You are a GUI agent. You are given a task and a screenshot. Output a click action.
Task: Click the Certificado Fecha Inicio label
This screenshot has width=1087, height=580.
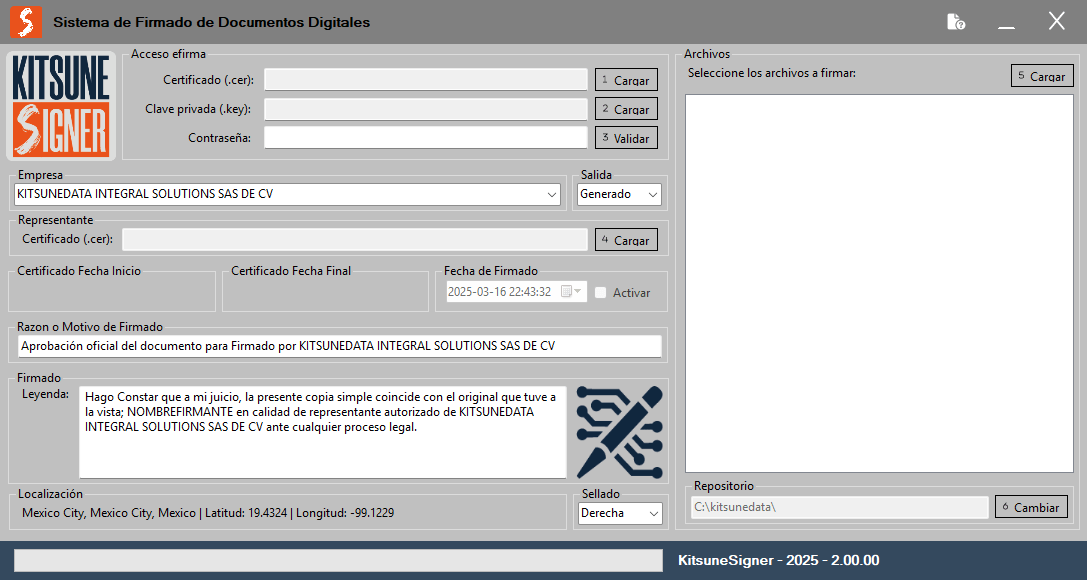(79, 271)
